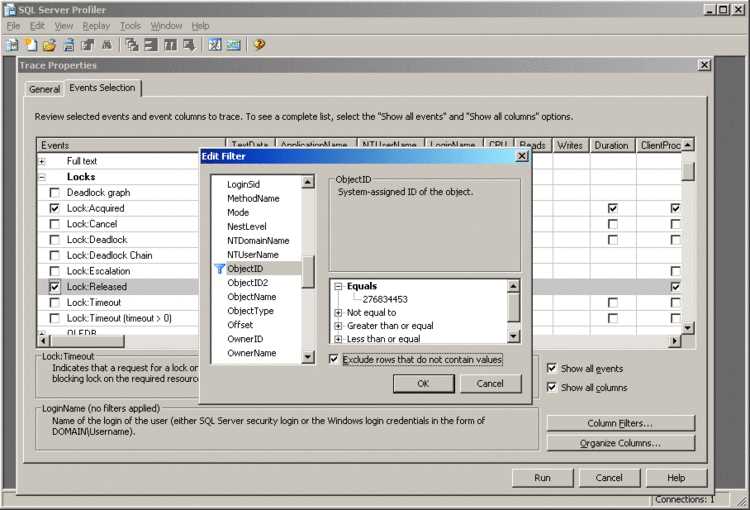Click the Help button in Trace Properties

pyautogui.click(x=676, y=477)
